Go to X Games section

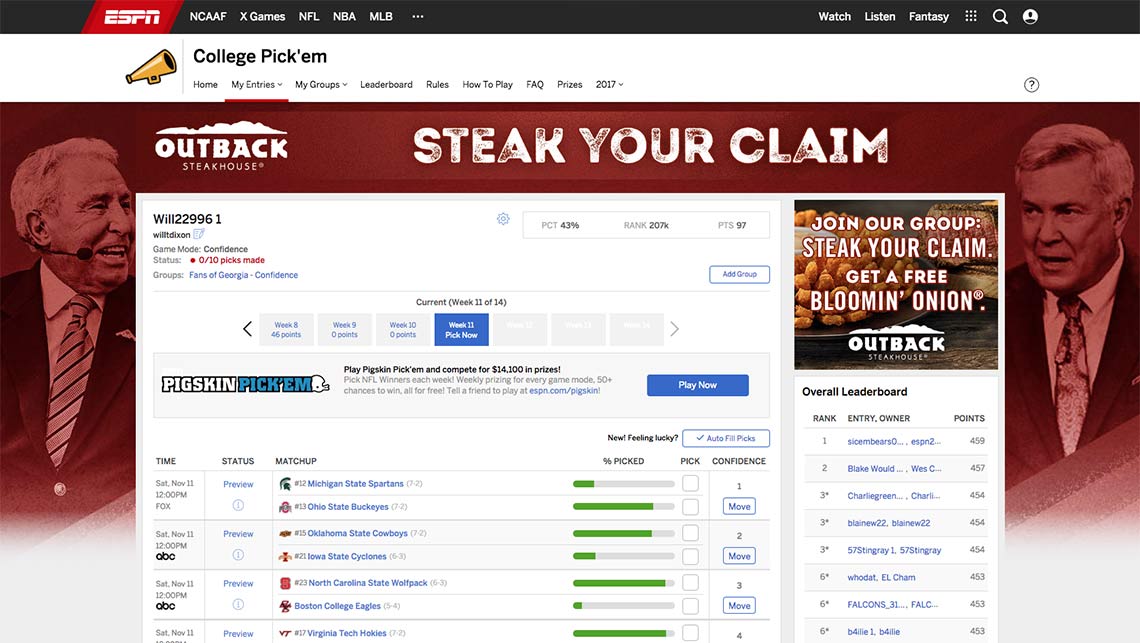point(262,16)
